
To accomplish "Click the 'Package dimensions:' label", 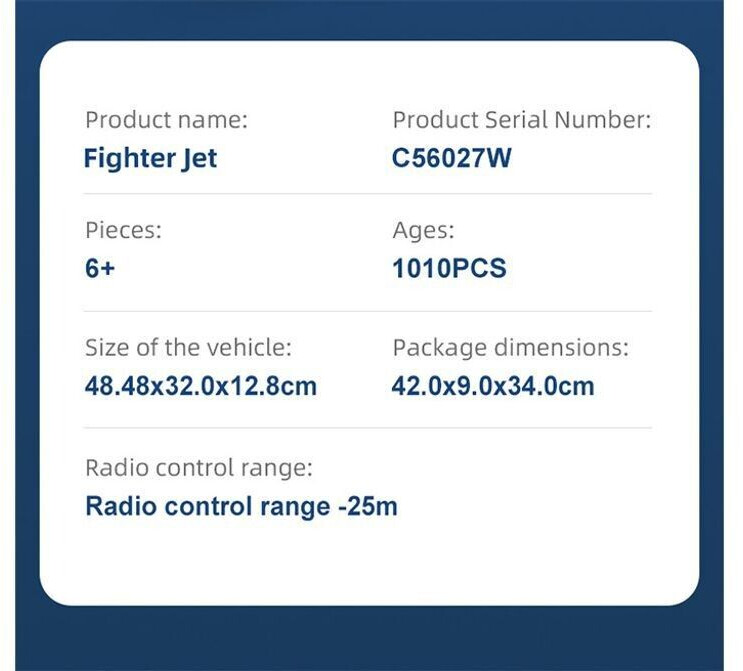I will (x=510, y=348).
